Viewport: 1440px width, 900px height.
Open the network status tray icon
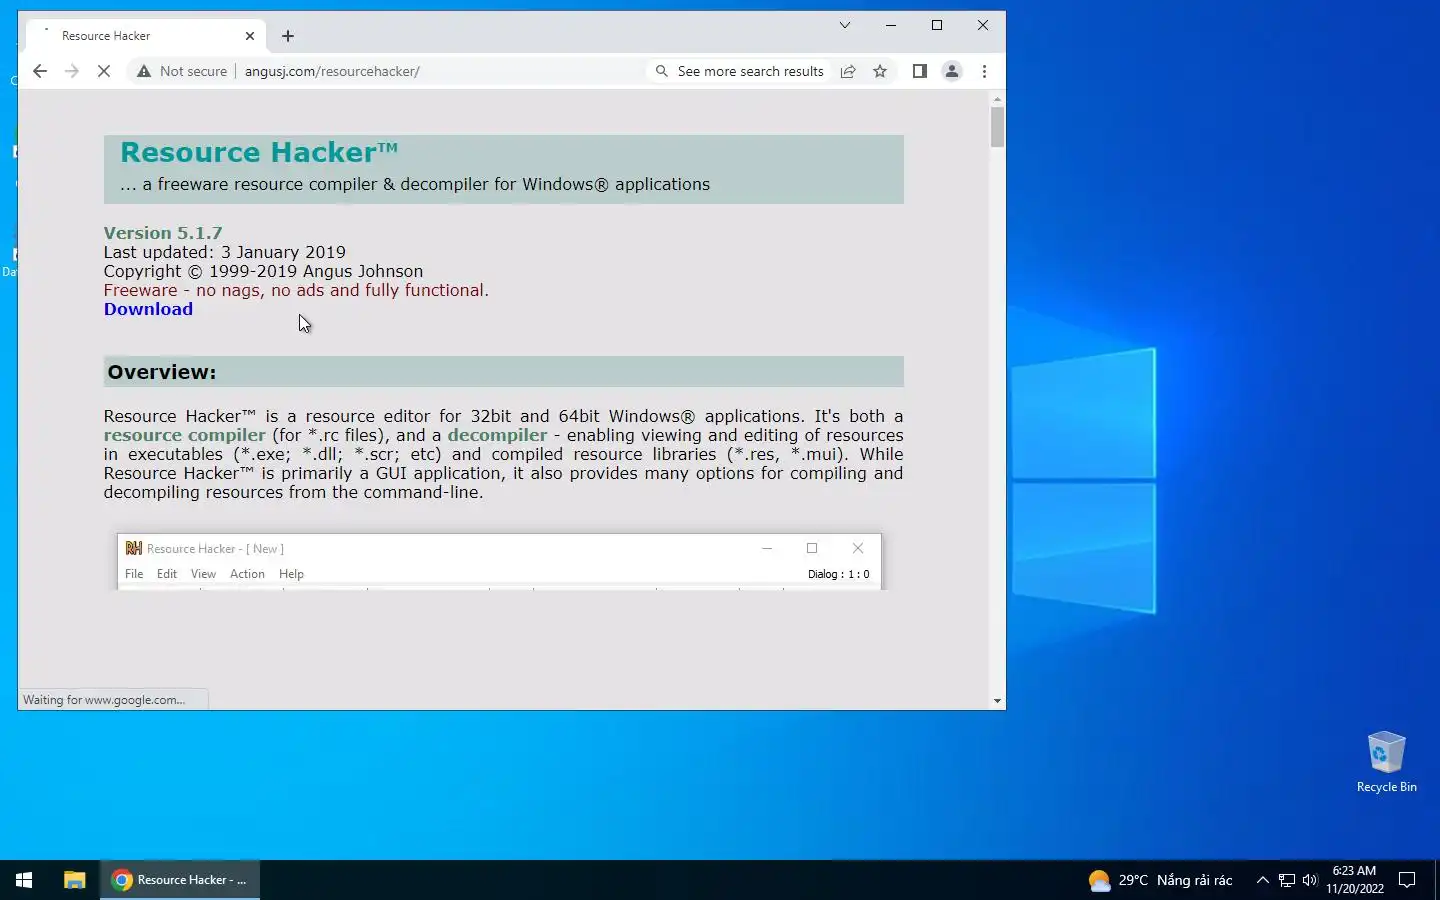tap(1287, 880)
